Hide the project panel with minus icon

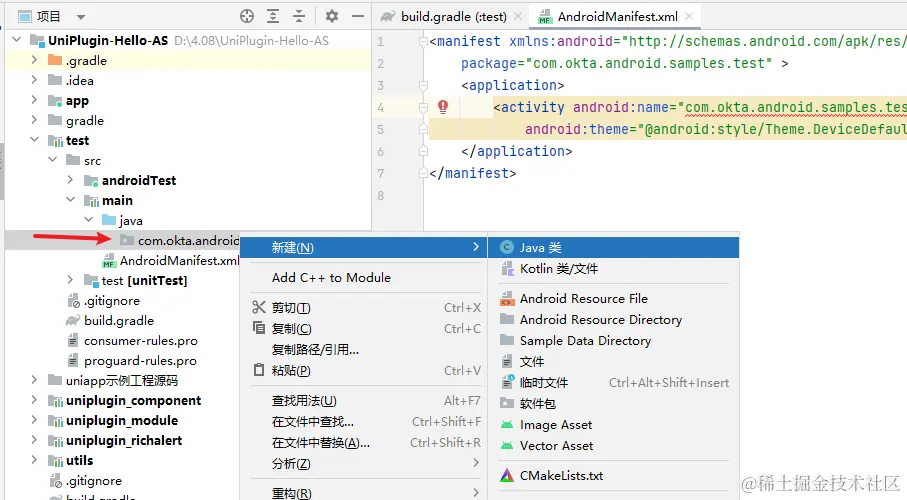click(358, 16)
